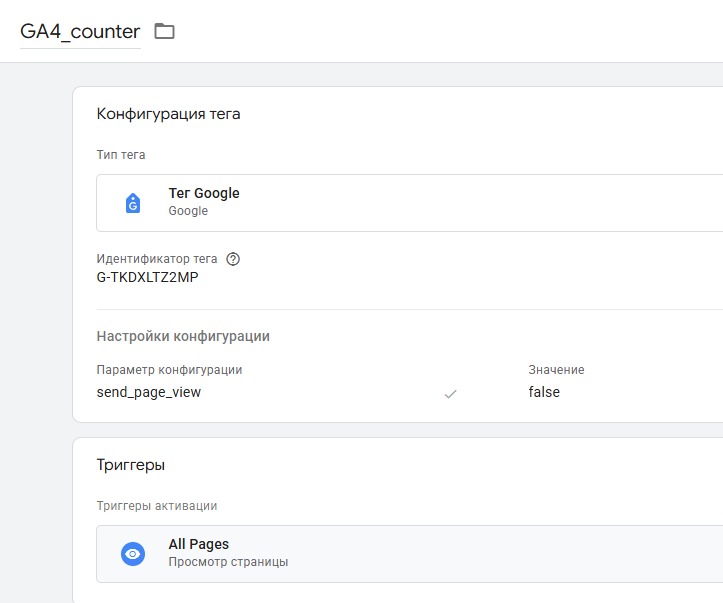Click the send_page_view parameter
The width and height of the screenshot is (723, 603).
coord(148,392)
